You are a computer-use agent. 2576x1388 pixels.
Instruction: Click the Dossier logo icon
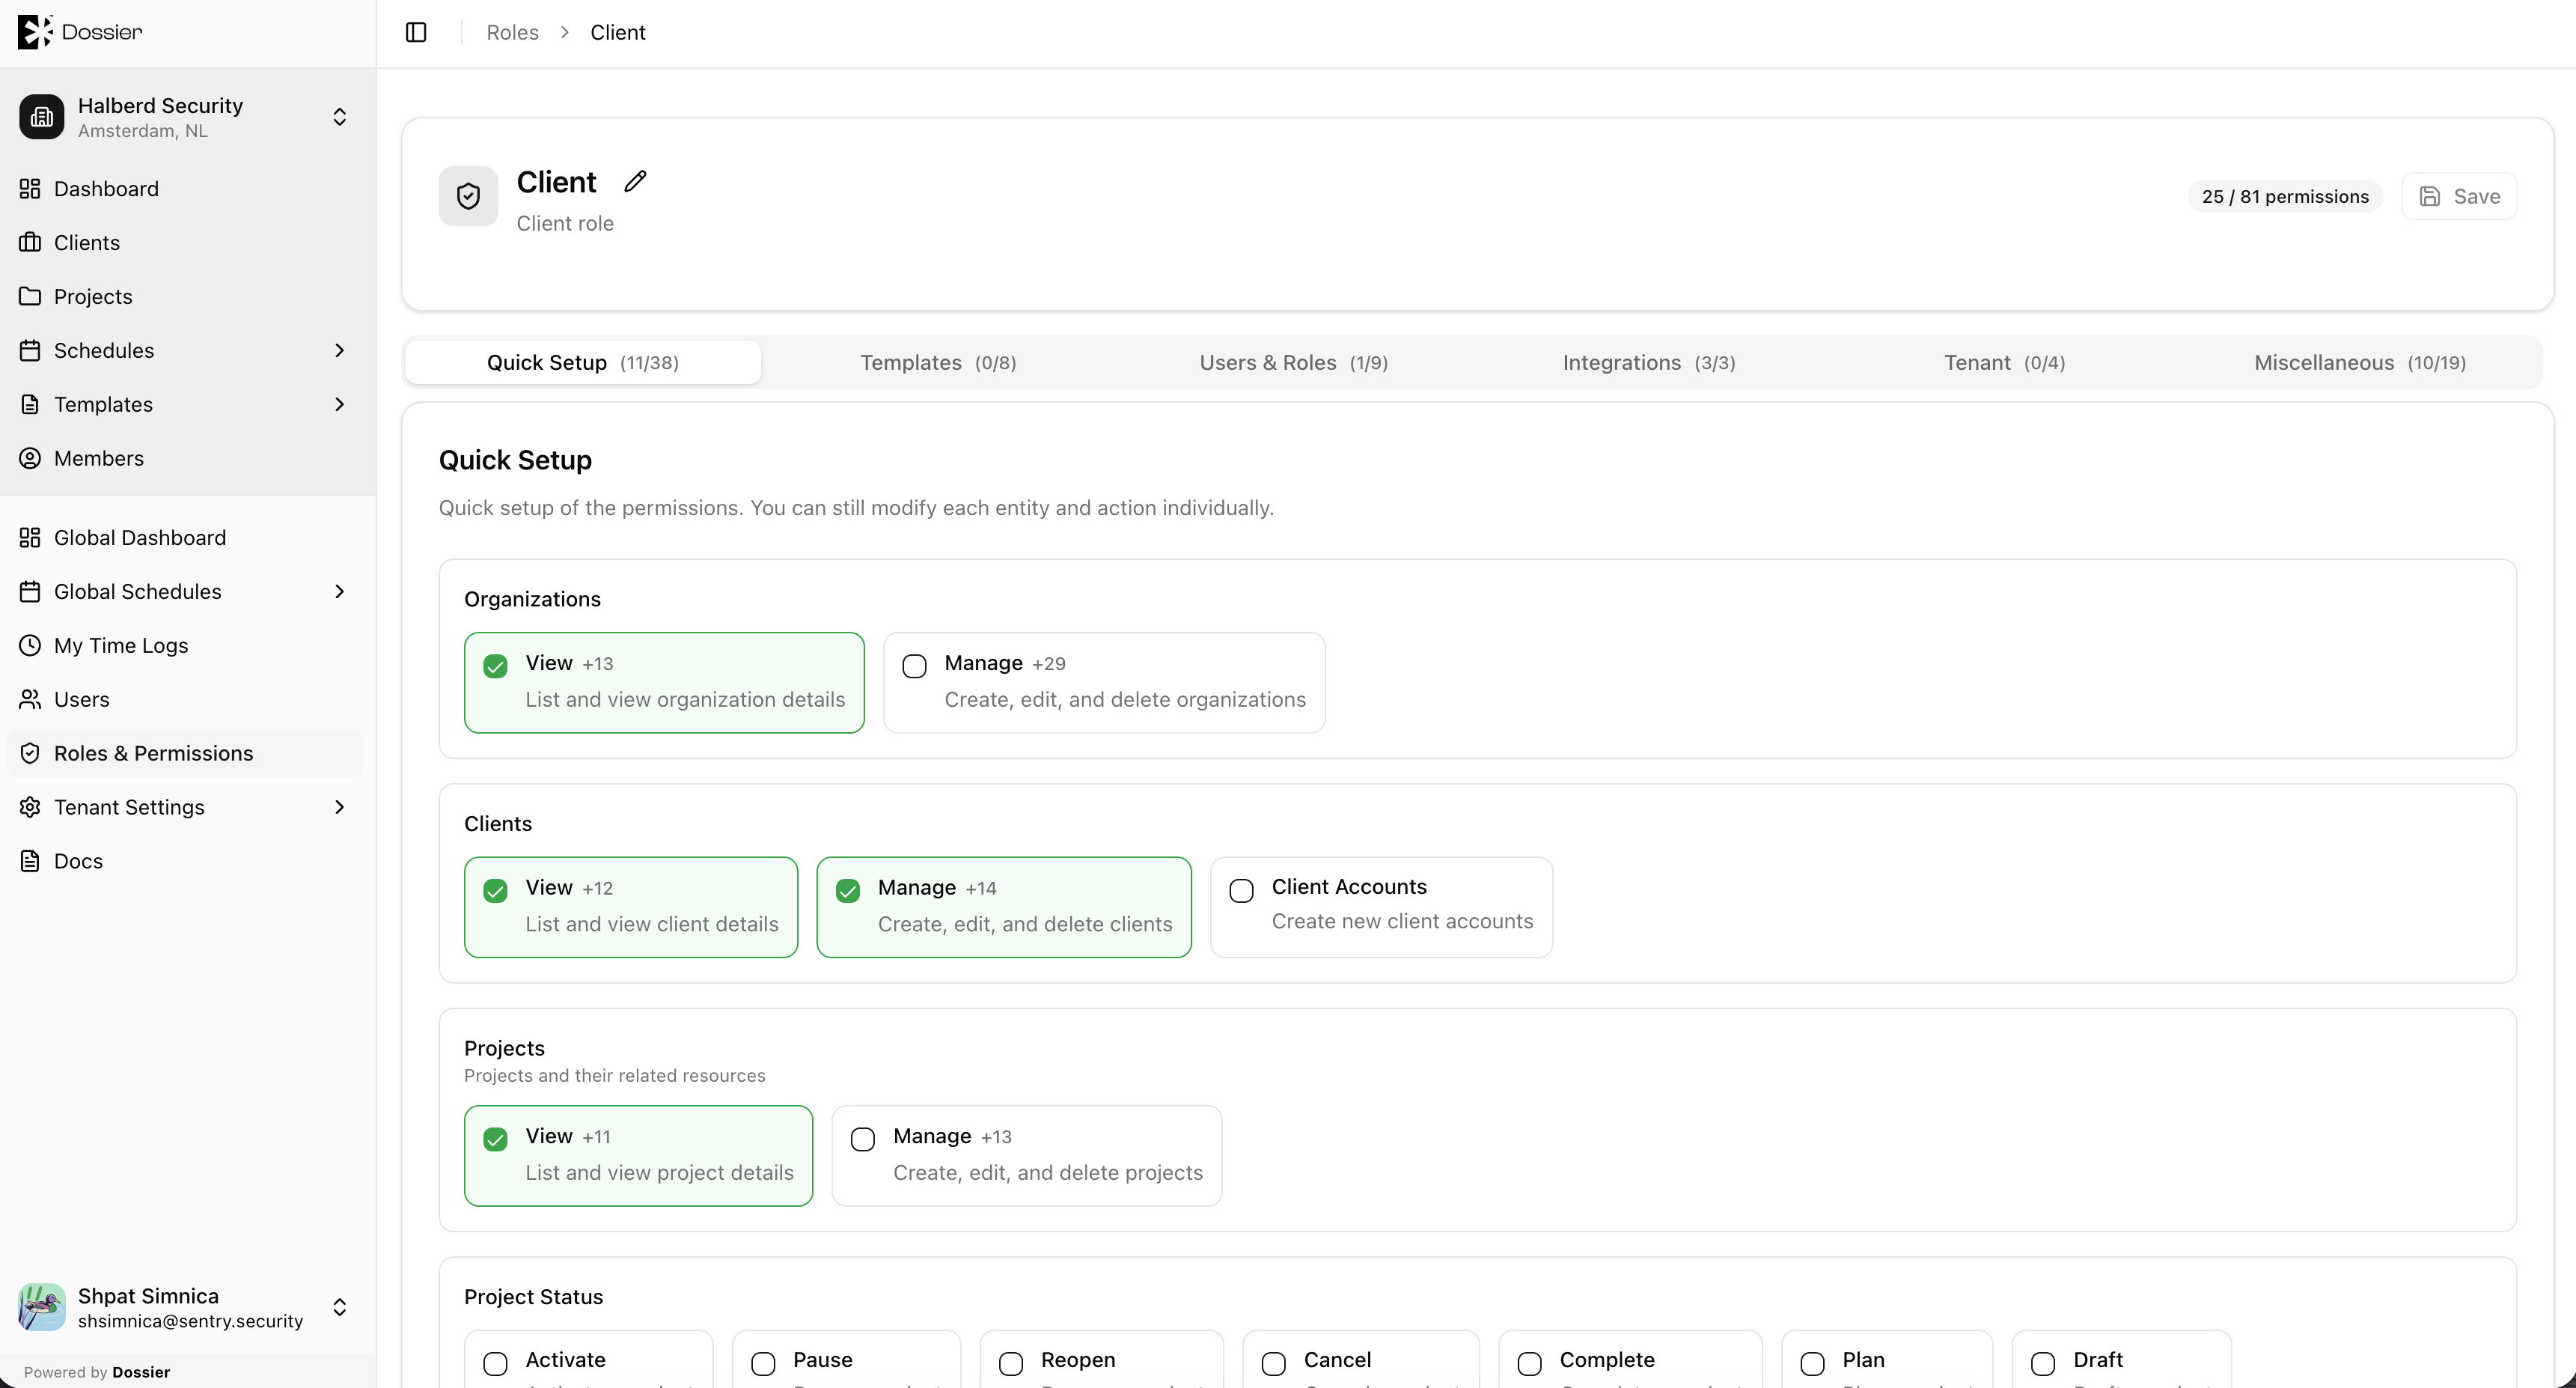[x=35, y=32]
